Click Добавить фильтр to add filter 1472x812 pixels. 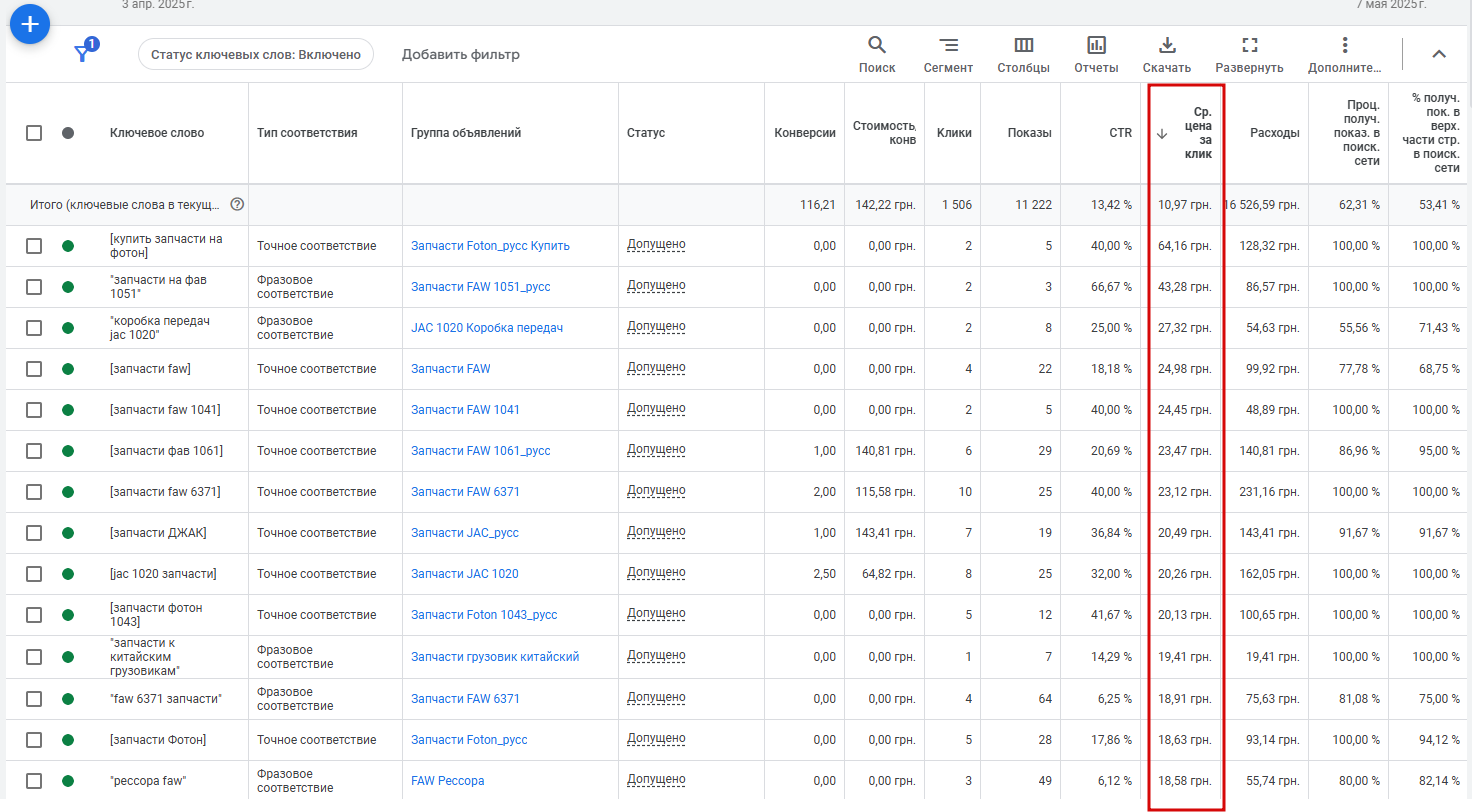click(461, 54)
